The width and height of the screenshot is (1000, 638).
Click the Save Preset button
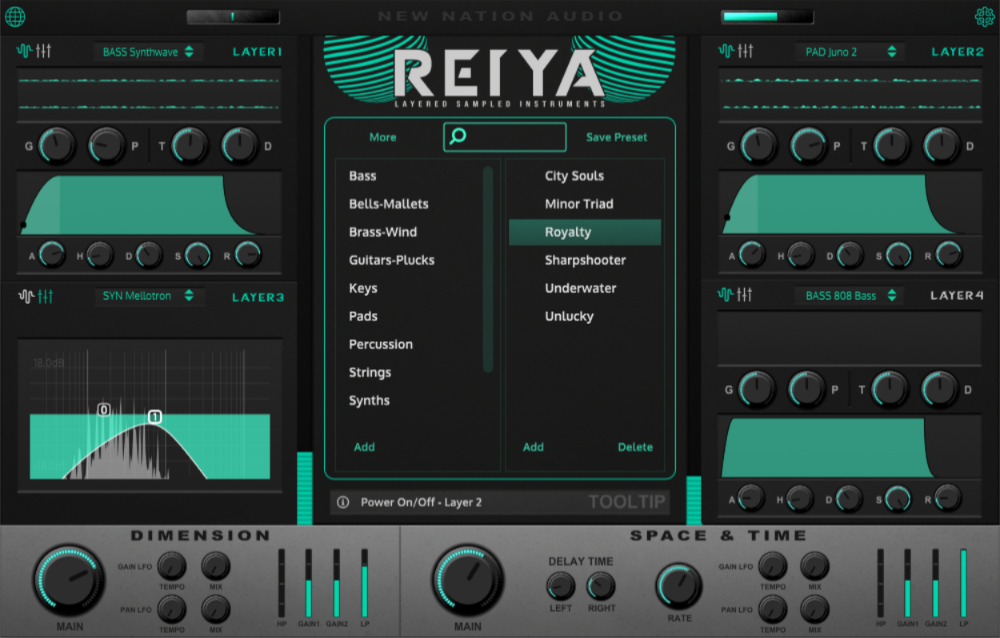[616, 137]
